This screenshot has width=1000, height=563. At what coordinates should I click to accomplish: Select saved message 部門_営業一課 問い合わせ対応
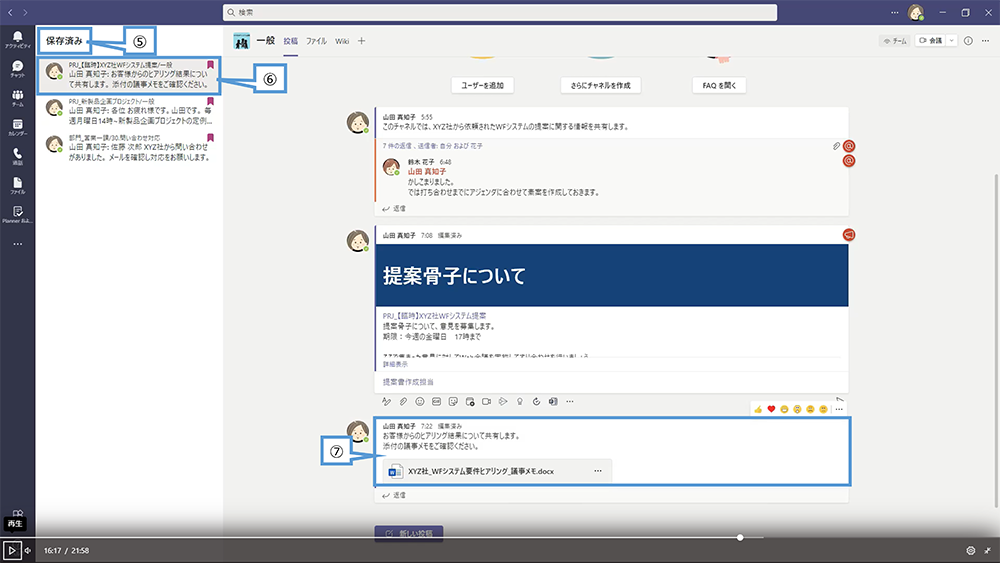[128, 148]
